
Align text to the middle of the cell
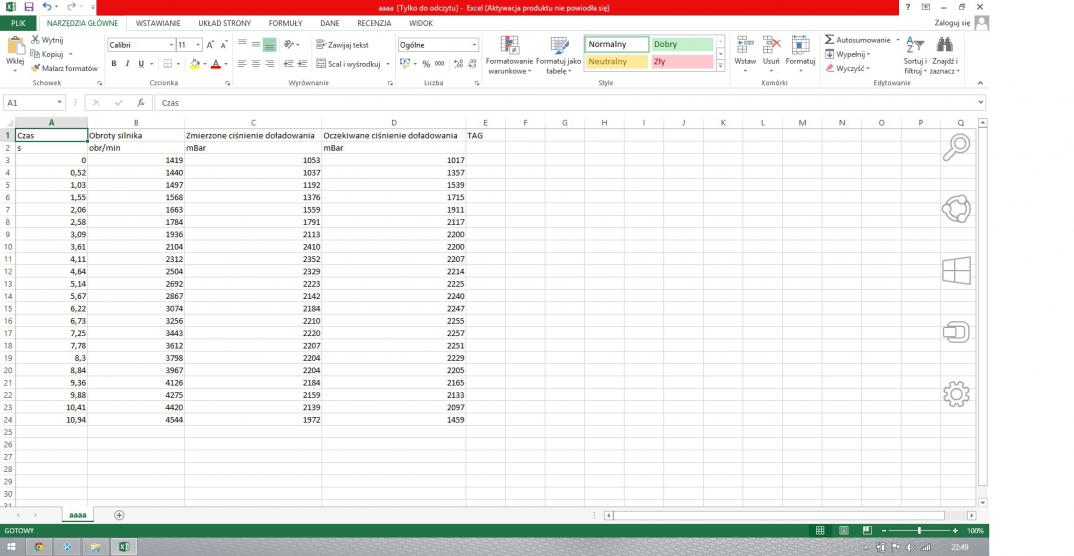click(255, 44)
